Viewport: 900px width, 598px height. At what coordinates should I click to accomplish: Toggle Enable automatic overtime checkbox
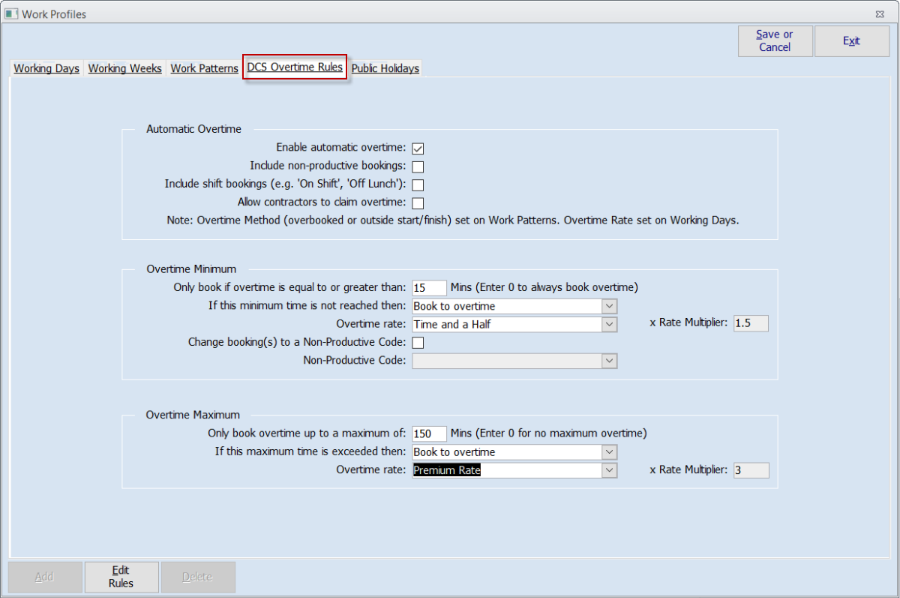[418, 149]
